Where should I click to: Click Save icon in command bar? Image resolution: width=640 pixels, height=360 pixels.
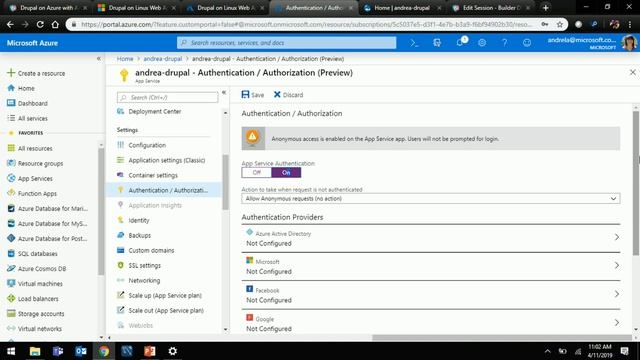coord(245,95)
